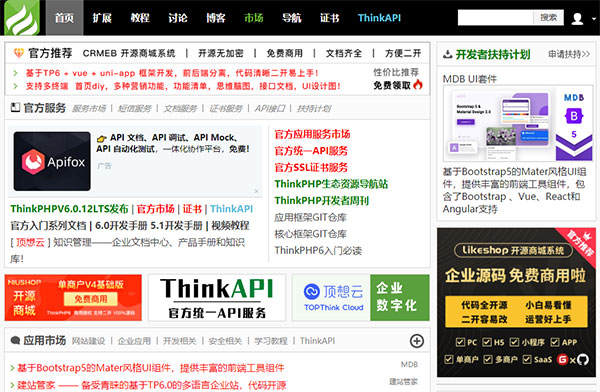Open the user account icon
The width and height of the screenshot is (600, 392).
tap(577, 18)
